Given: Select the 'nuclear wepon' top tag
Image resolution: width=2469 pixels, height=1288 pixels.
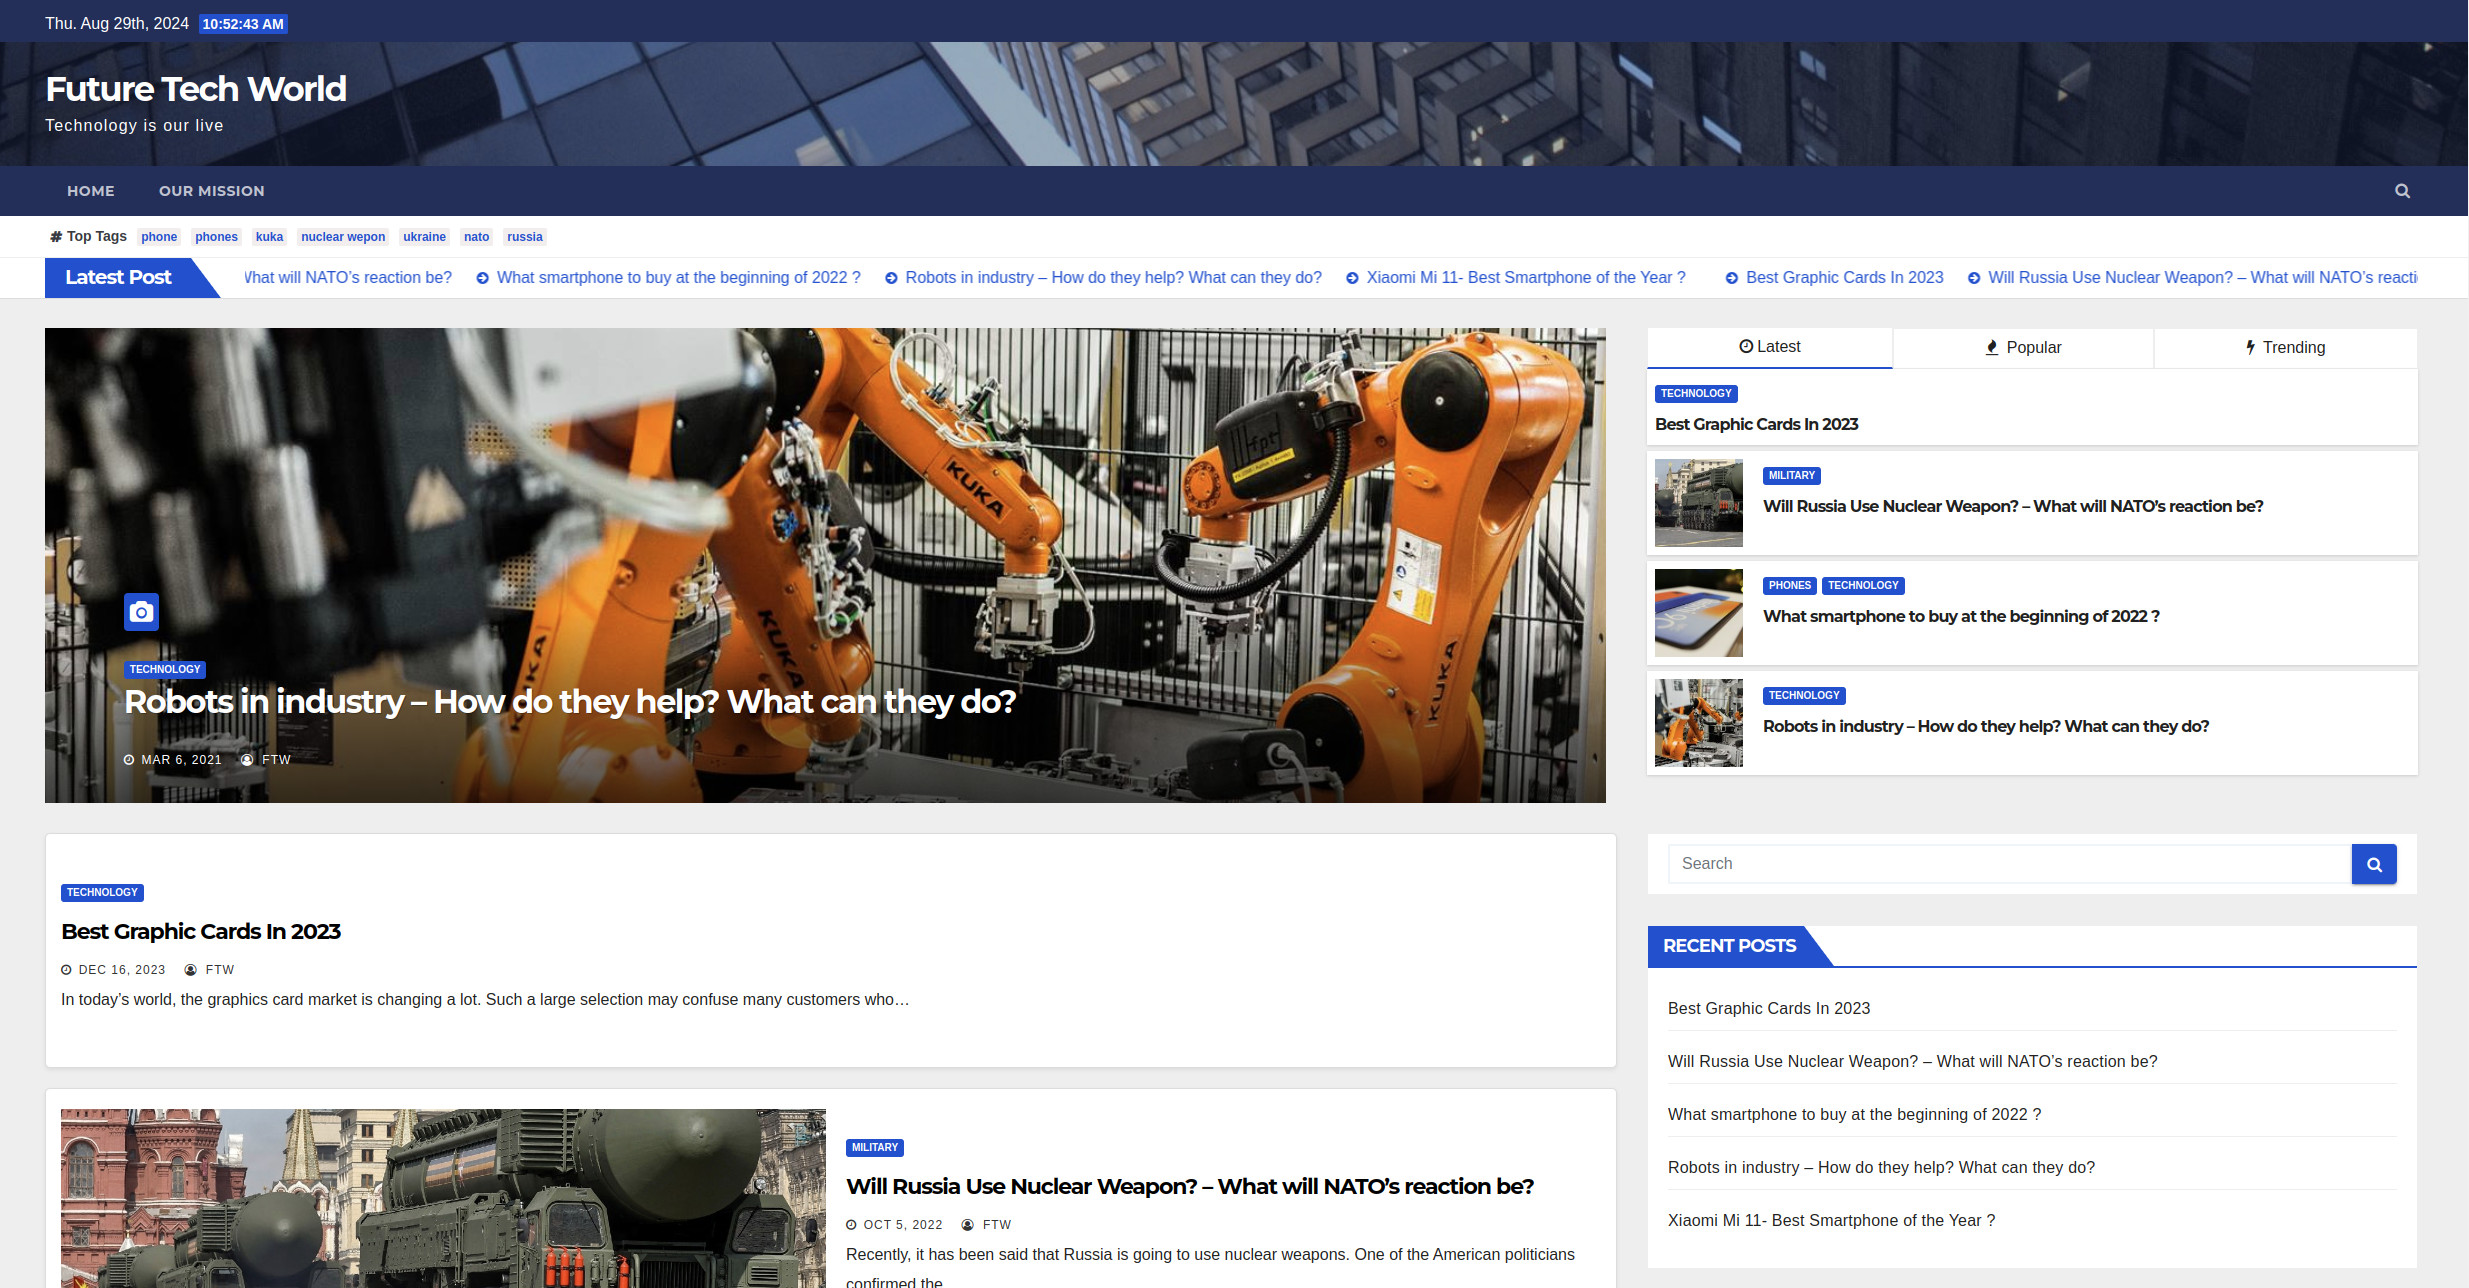Looking at the screenshot, I should [x=343, y=237].
